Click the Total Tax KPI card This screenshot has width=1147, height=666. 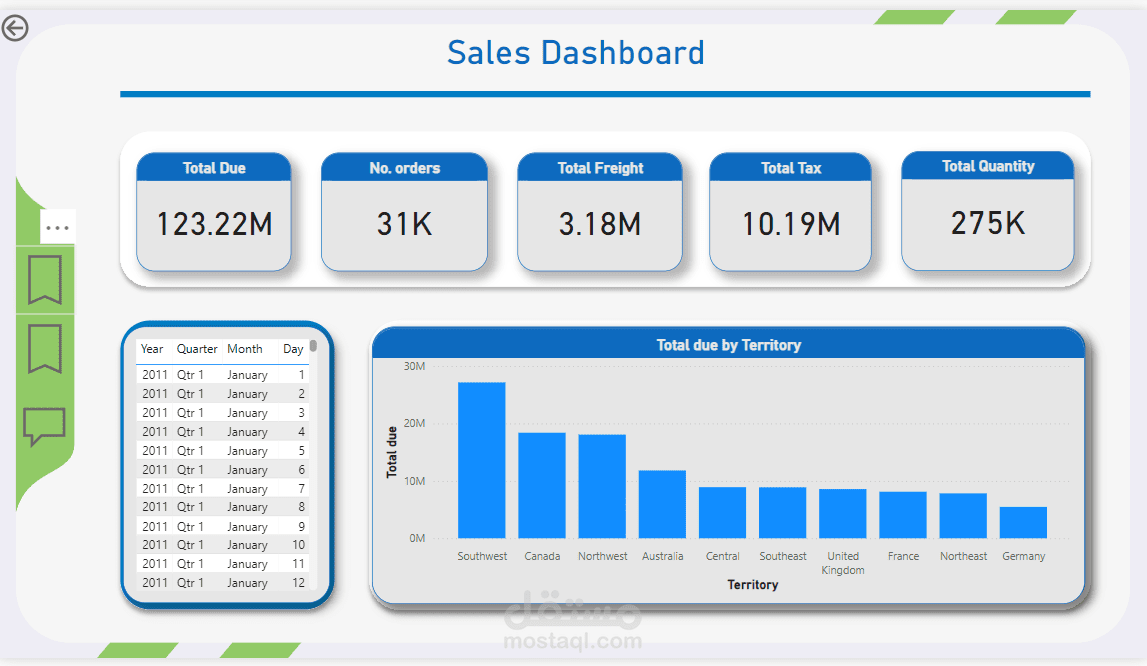(x=790, y=211)
